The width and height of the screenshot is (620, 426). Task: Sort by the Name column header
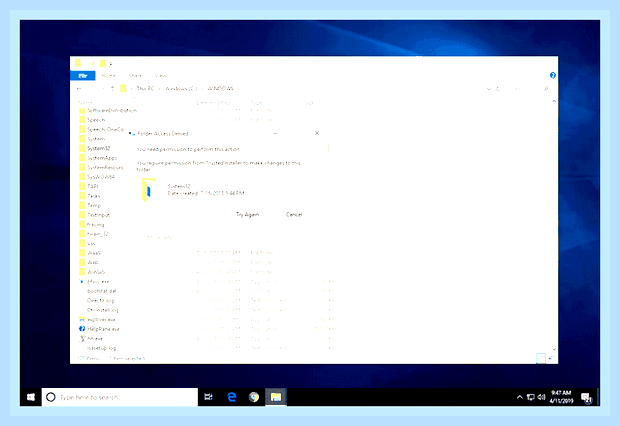point(85,103)
